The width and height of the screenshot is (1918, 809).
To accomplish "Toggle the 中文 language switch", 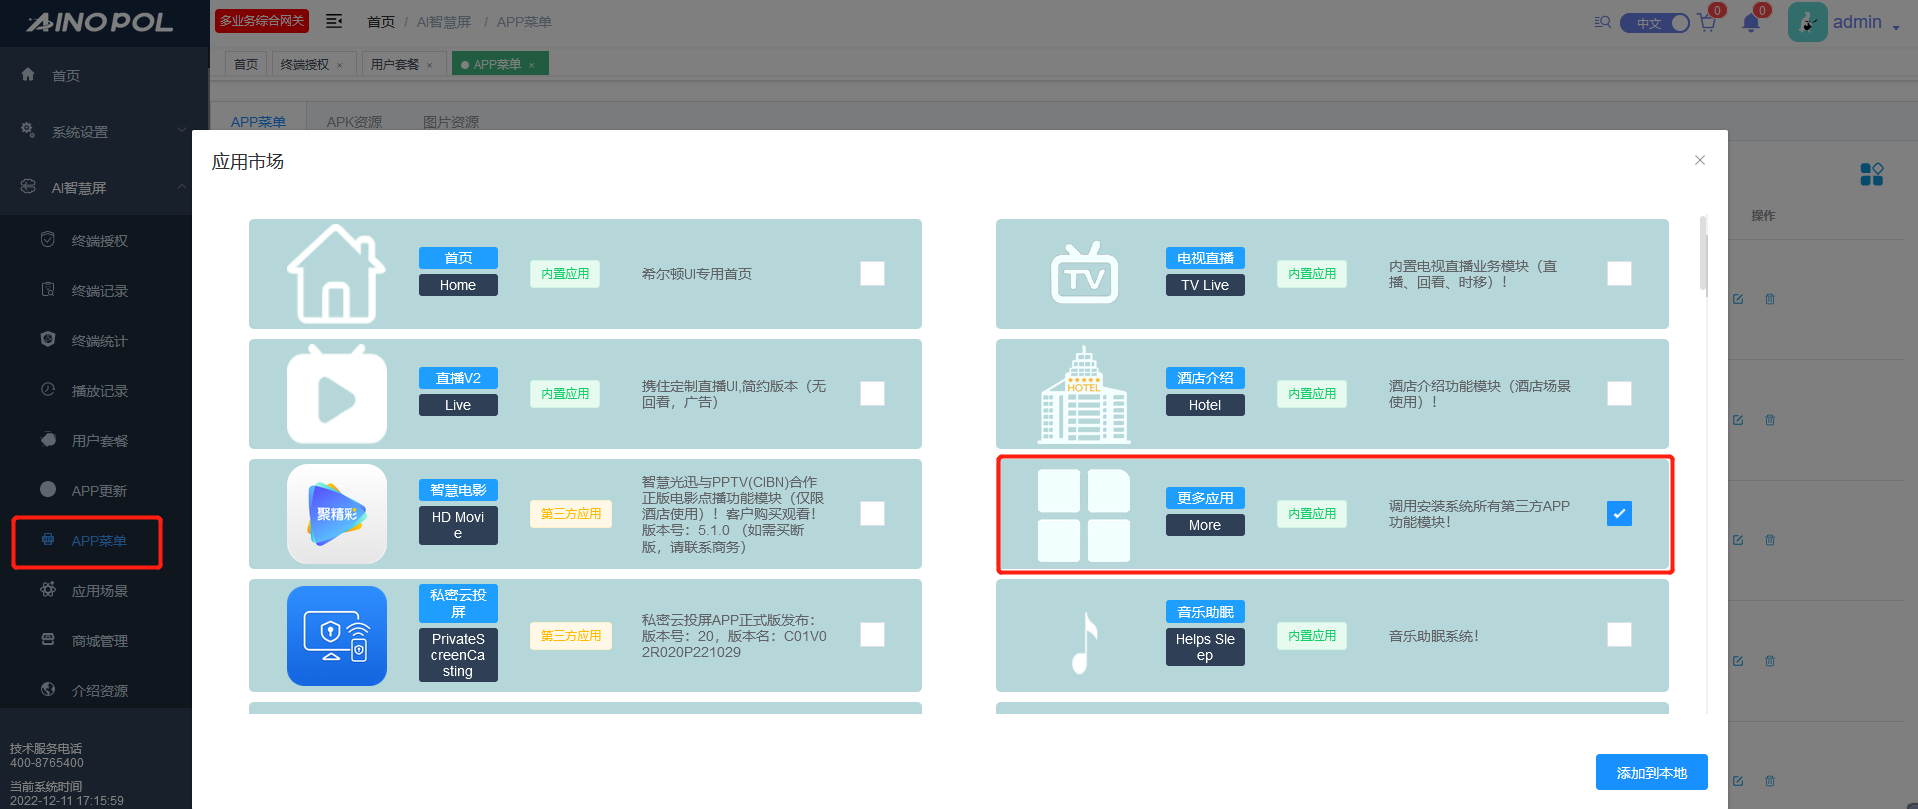I will pos(1655,23).
